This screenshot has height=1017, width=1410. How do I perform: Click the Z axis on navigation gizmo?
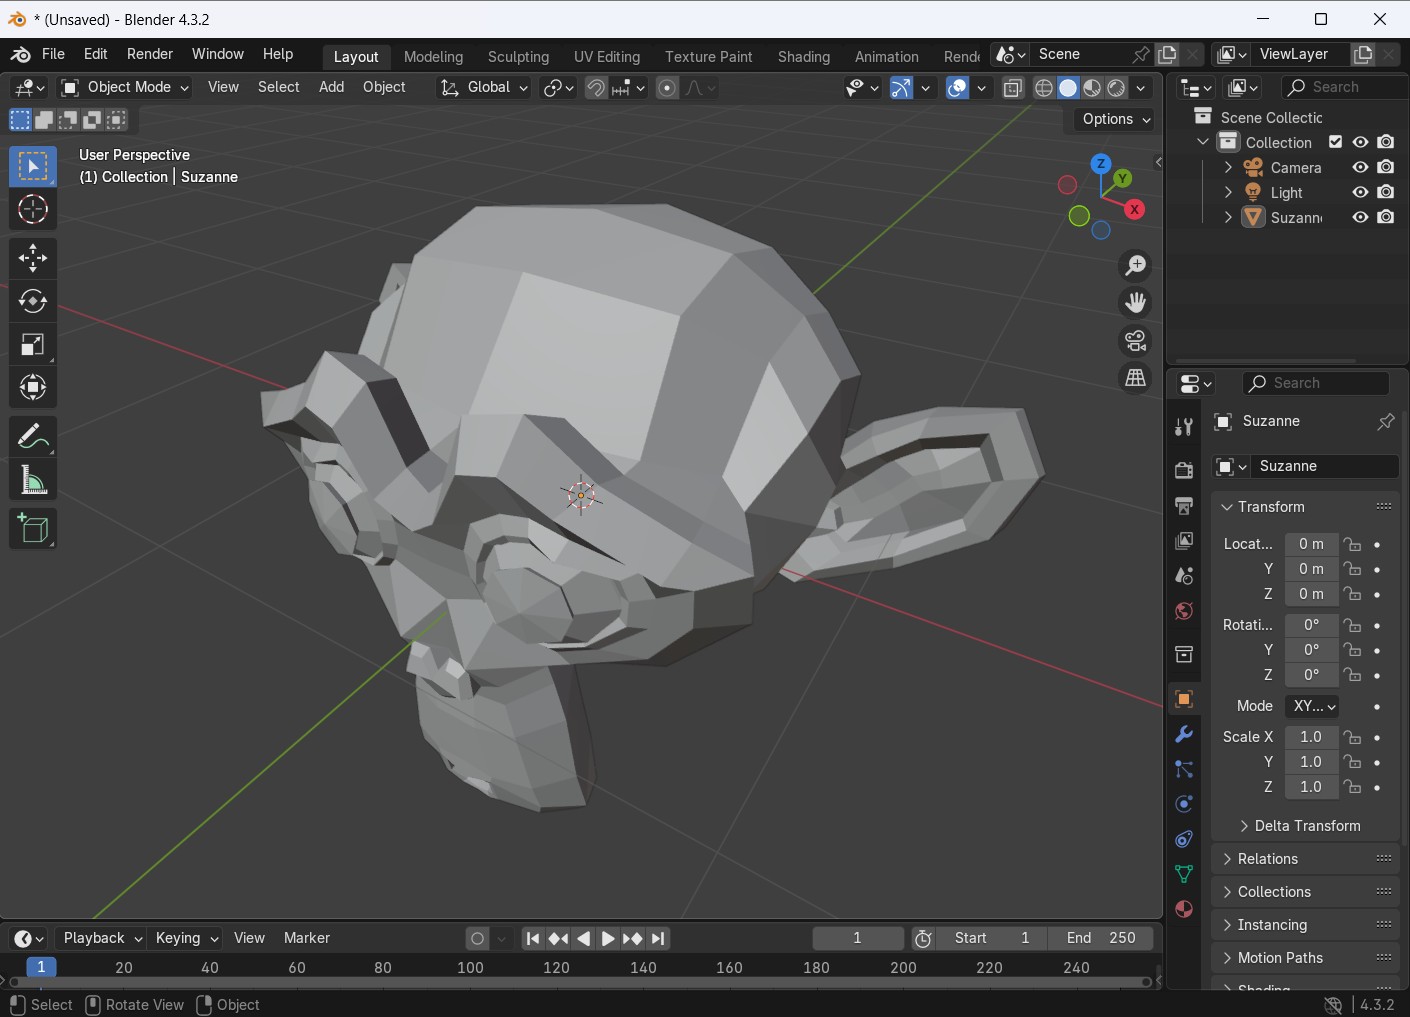coord(1101,163)
